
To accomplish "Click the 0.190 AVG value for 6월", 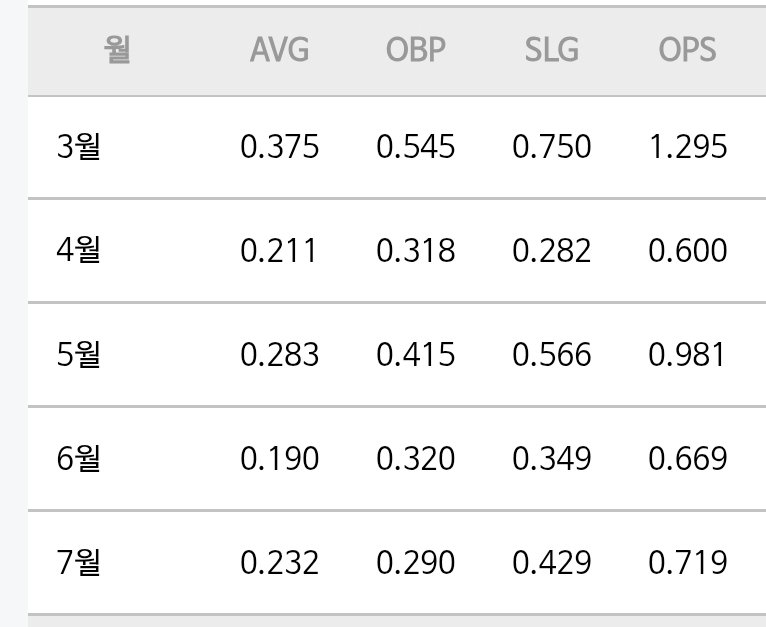I will 279,458.
